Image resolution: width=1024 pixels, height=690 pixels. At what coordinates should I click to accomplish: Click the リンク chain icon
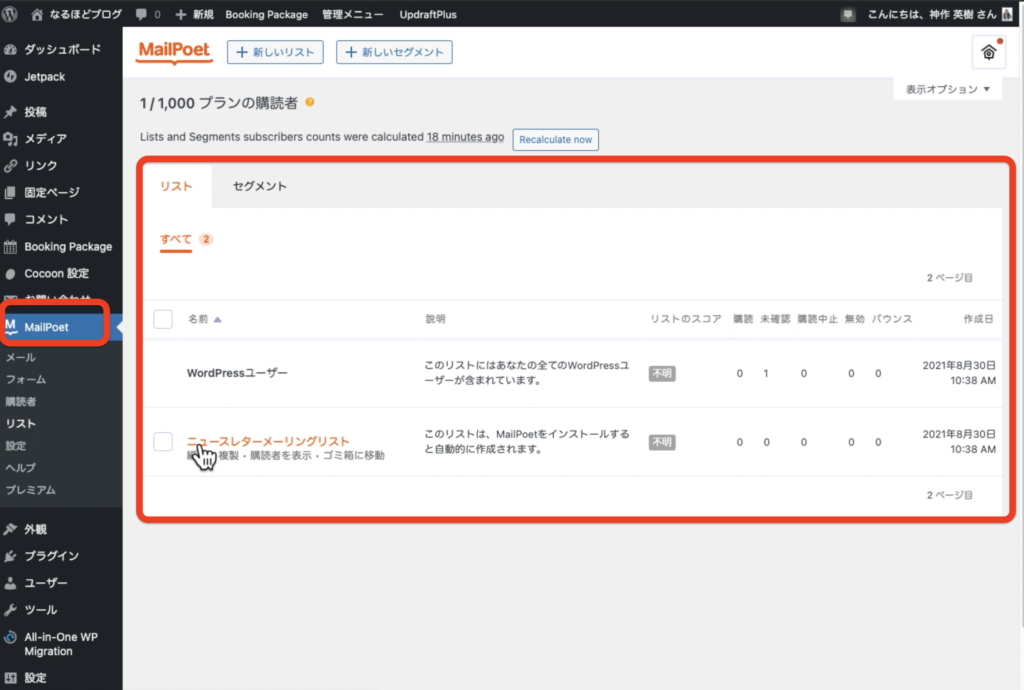click(10, 165)
